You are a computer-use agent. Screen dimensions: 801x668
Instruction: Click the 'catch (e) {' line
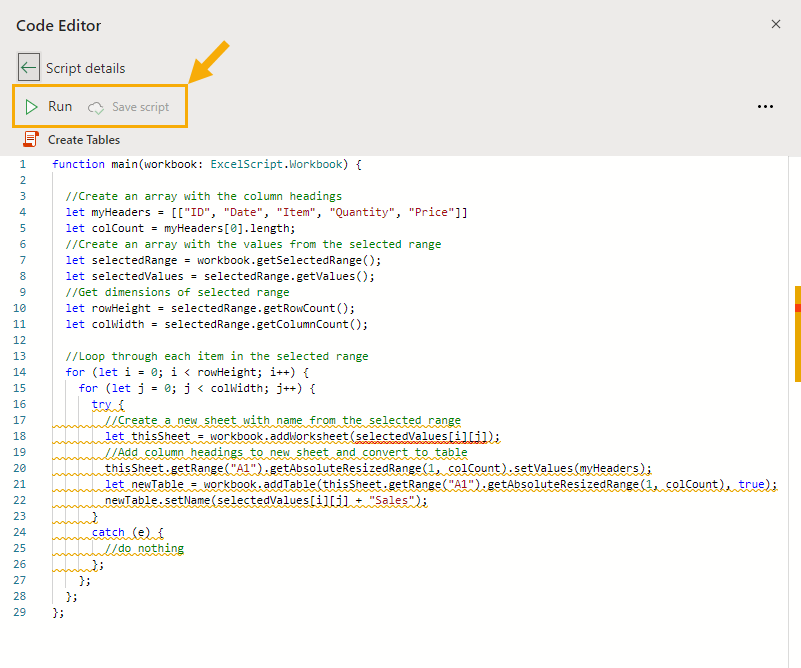click(x=128, y=533)
